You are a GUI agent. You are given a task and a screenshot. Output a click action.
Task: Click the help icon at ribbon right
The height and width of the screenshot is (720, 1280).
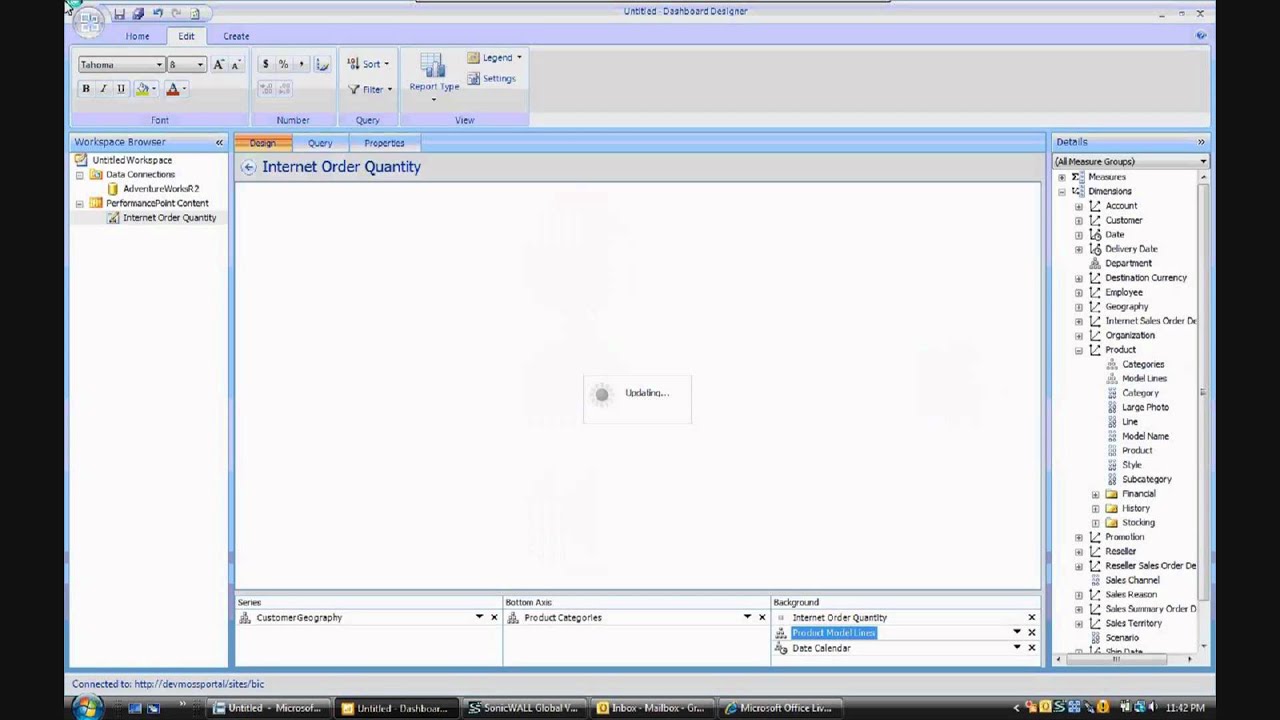1201,36
